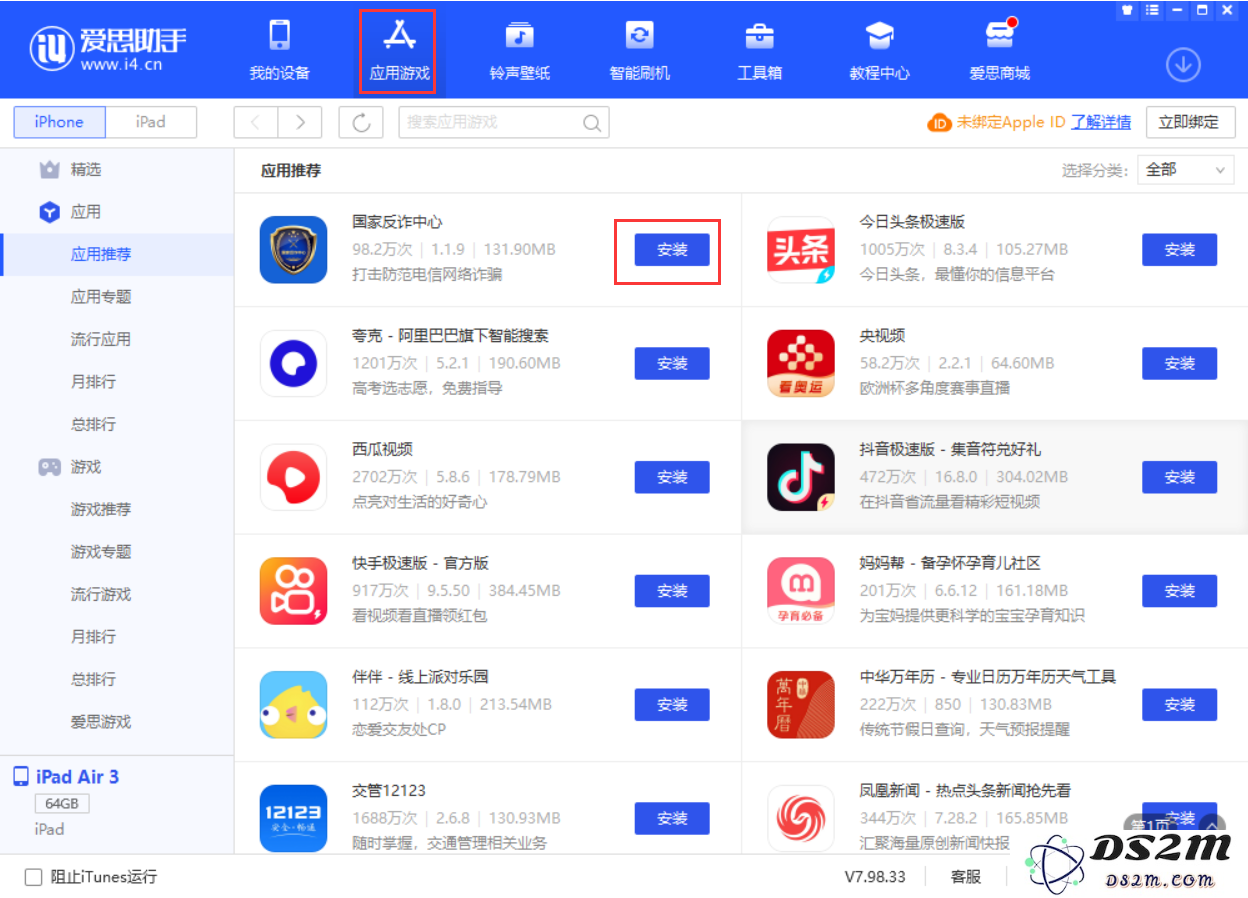Viewport: 1248px width, 898px height.
Task: Open the 快手极速版 app icon
Action: tap(294, 591)
